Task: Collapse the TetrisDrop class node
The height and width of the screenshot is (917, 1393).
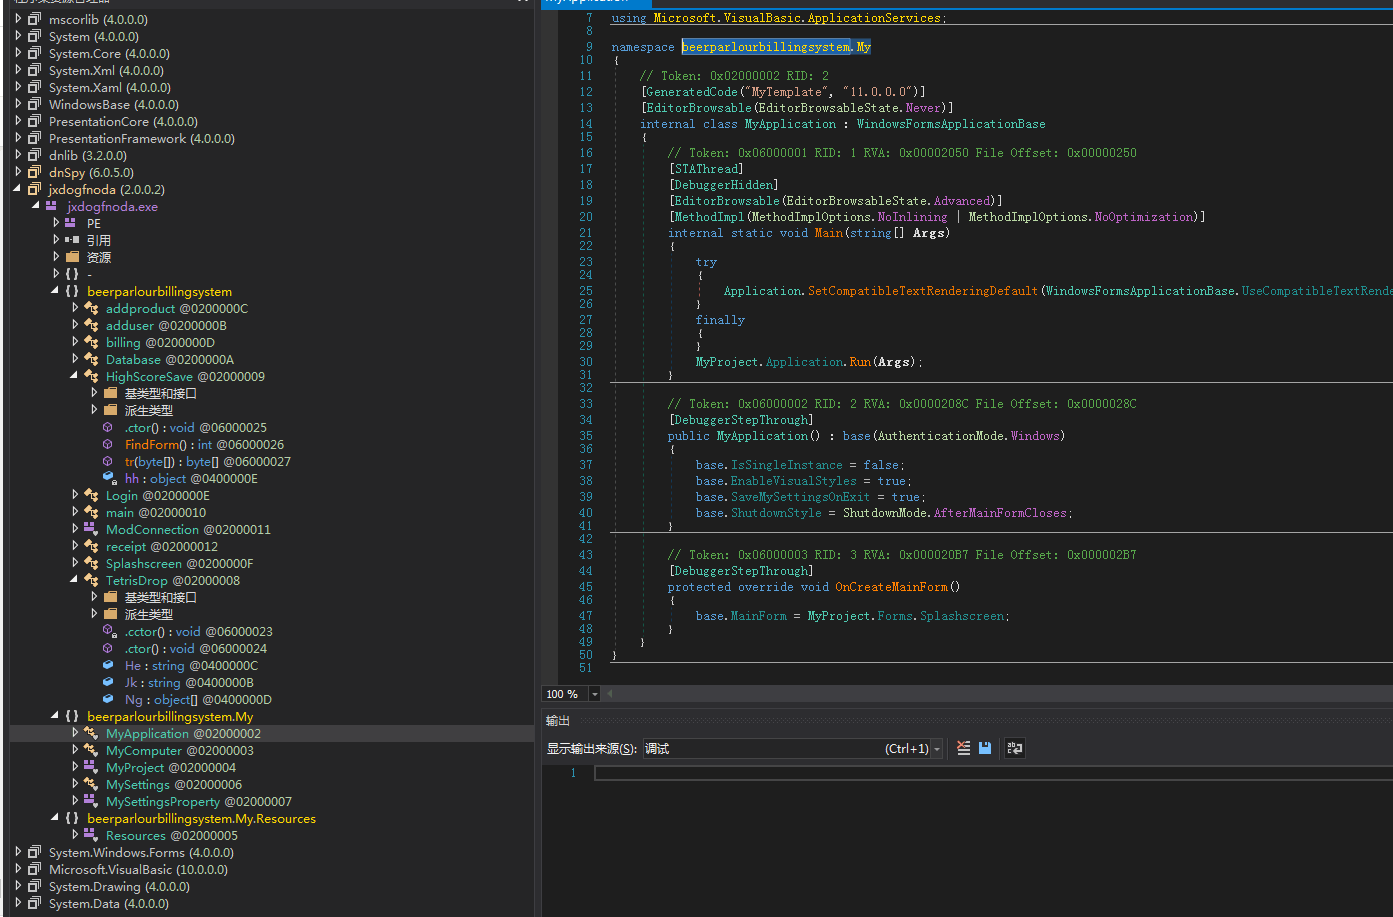Action: pyautogui.click(x=75, y=580)
